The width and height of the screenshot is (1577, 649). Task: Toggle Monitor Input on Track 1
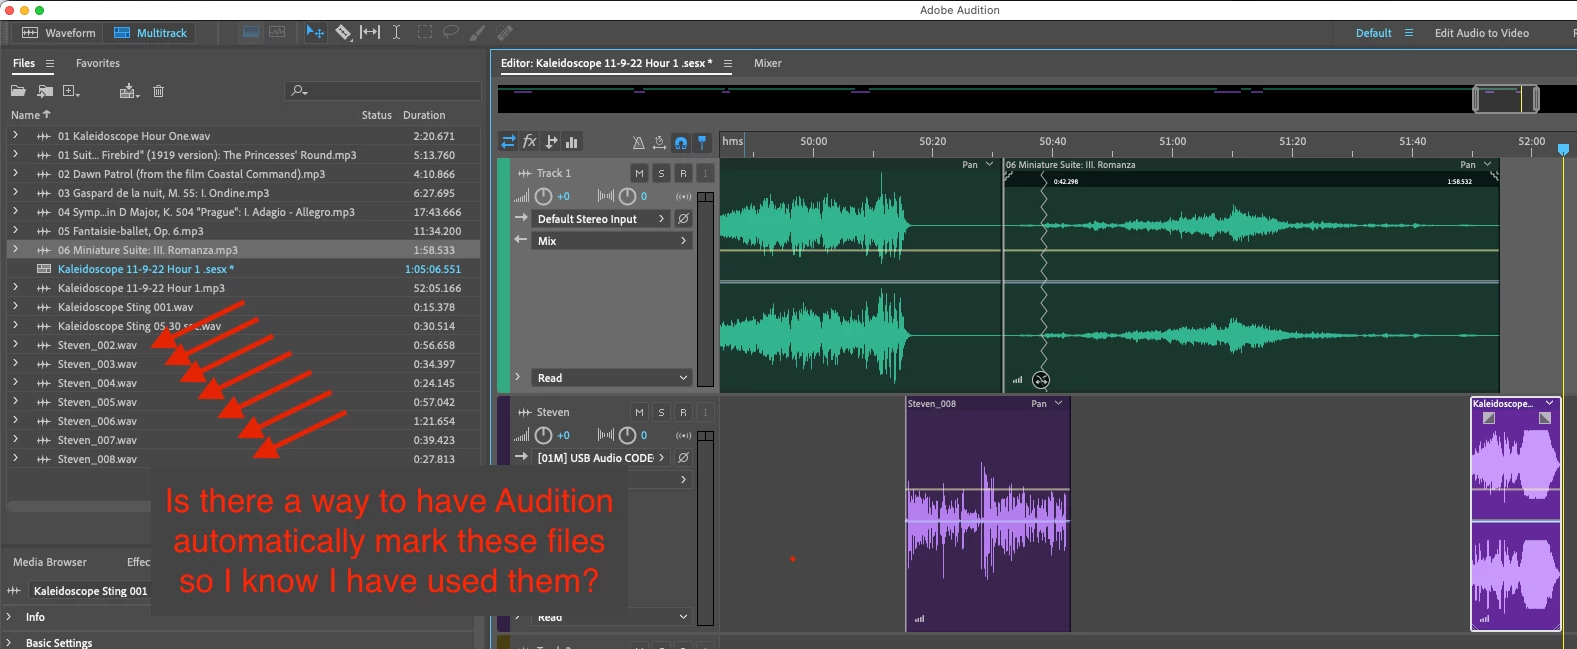coord(705,173)
